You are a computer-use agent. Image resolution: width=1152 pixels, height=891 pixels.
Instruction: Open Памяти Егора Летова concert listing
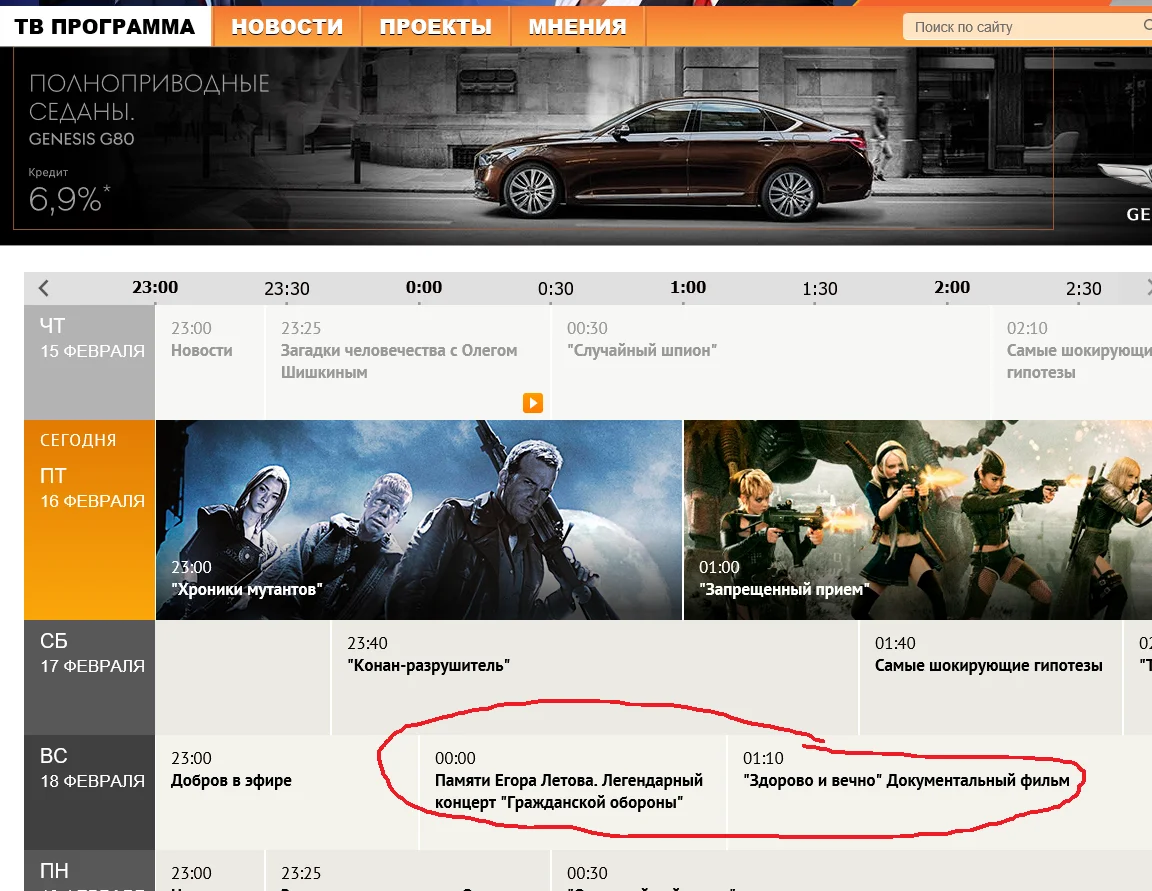tap(573, 793)
